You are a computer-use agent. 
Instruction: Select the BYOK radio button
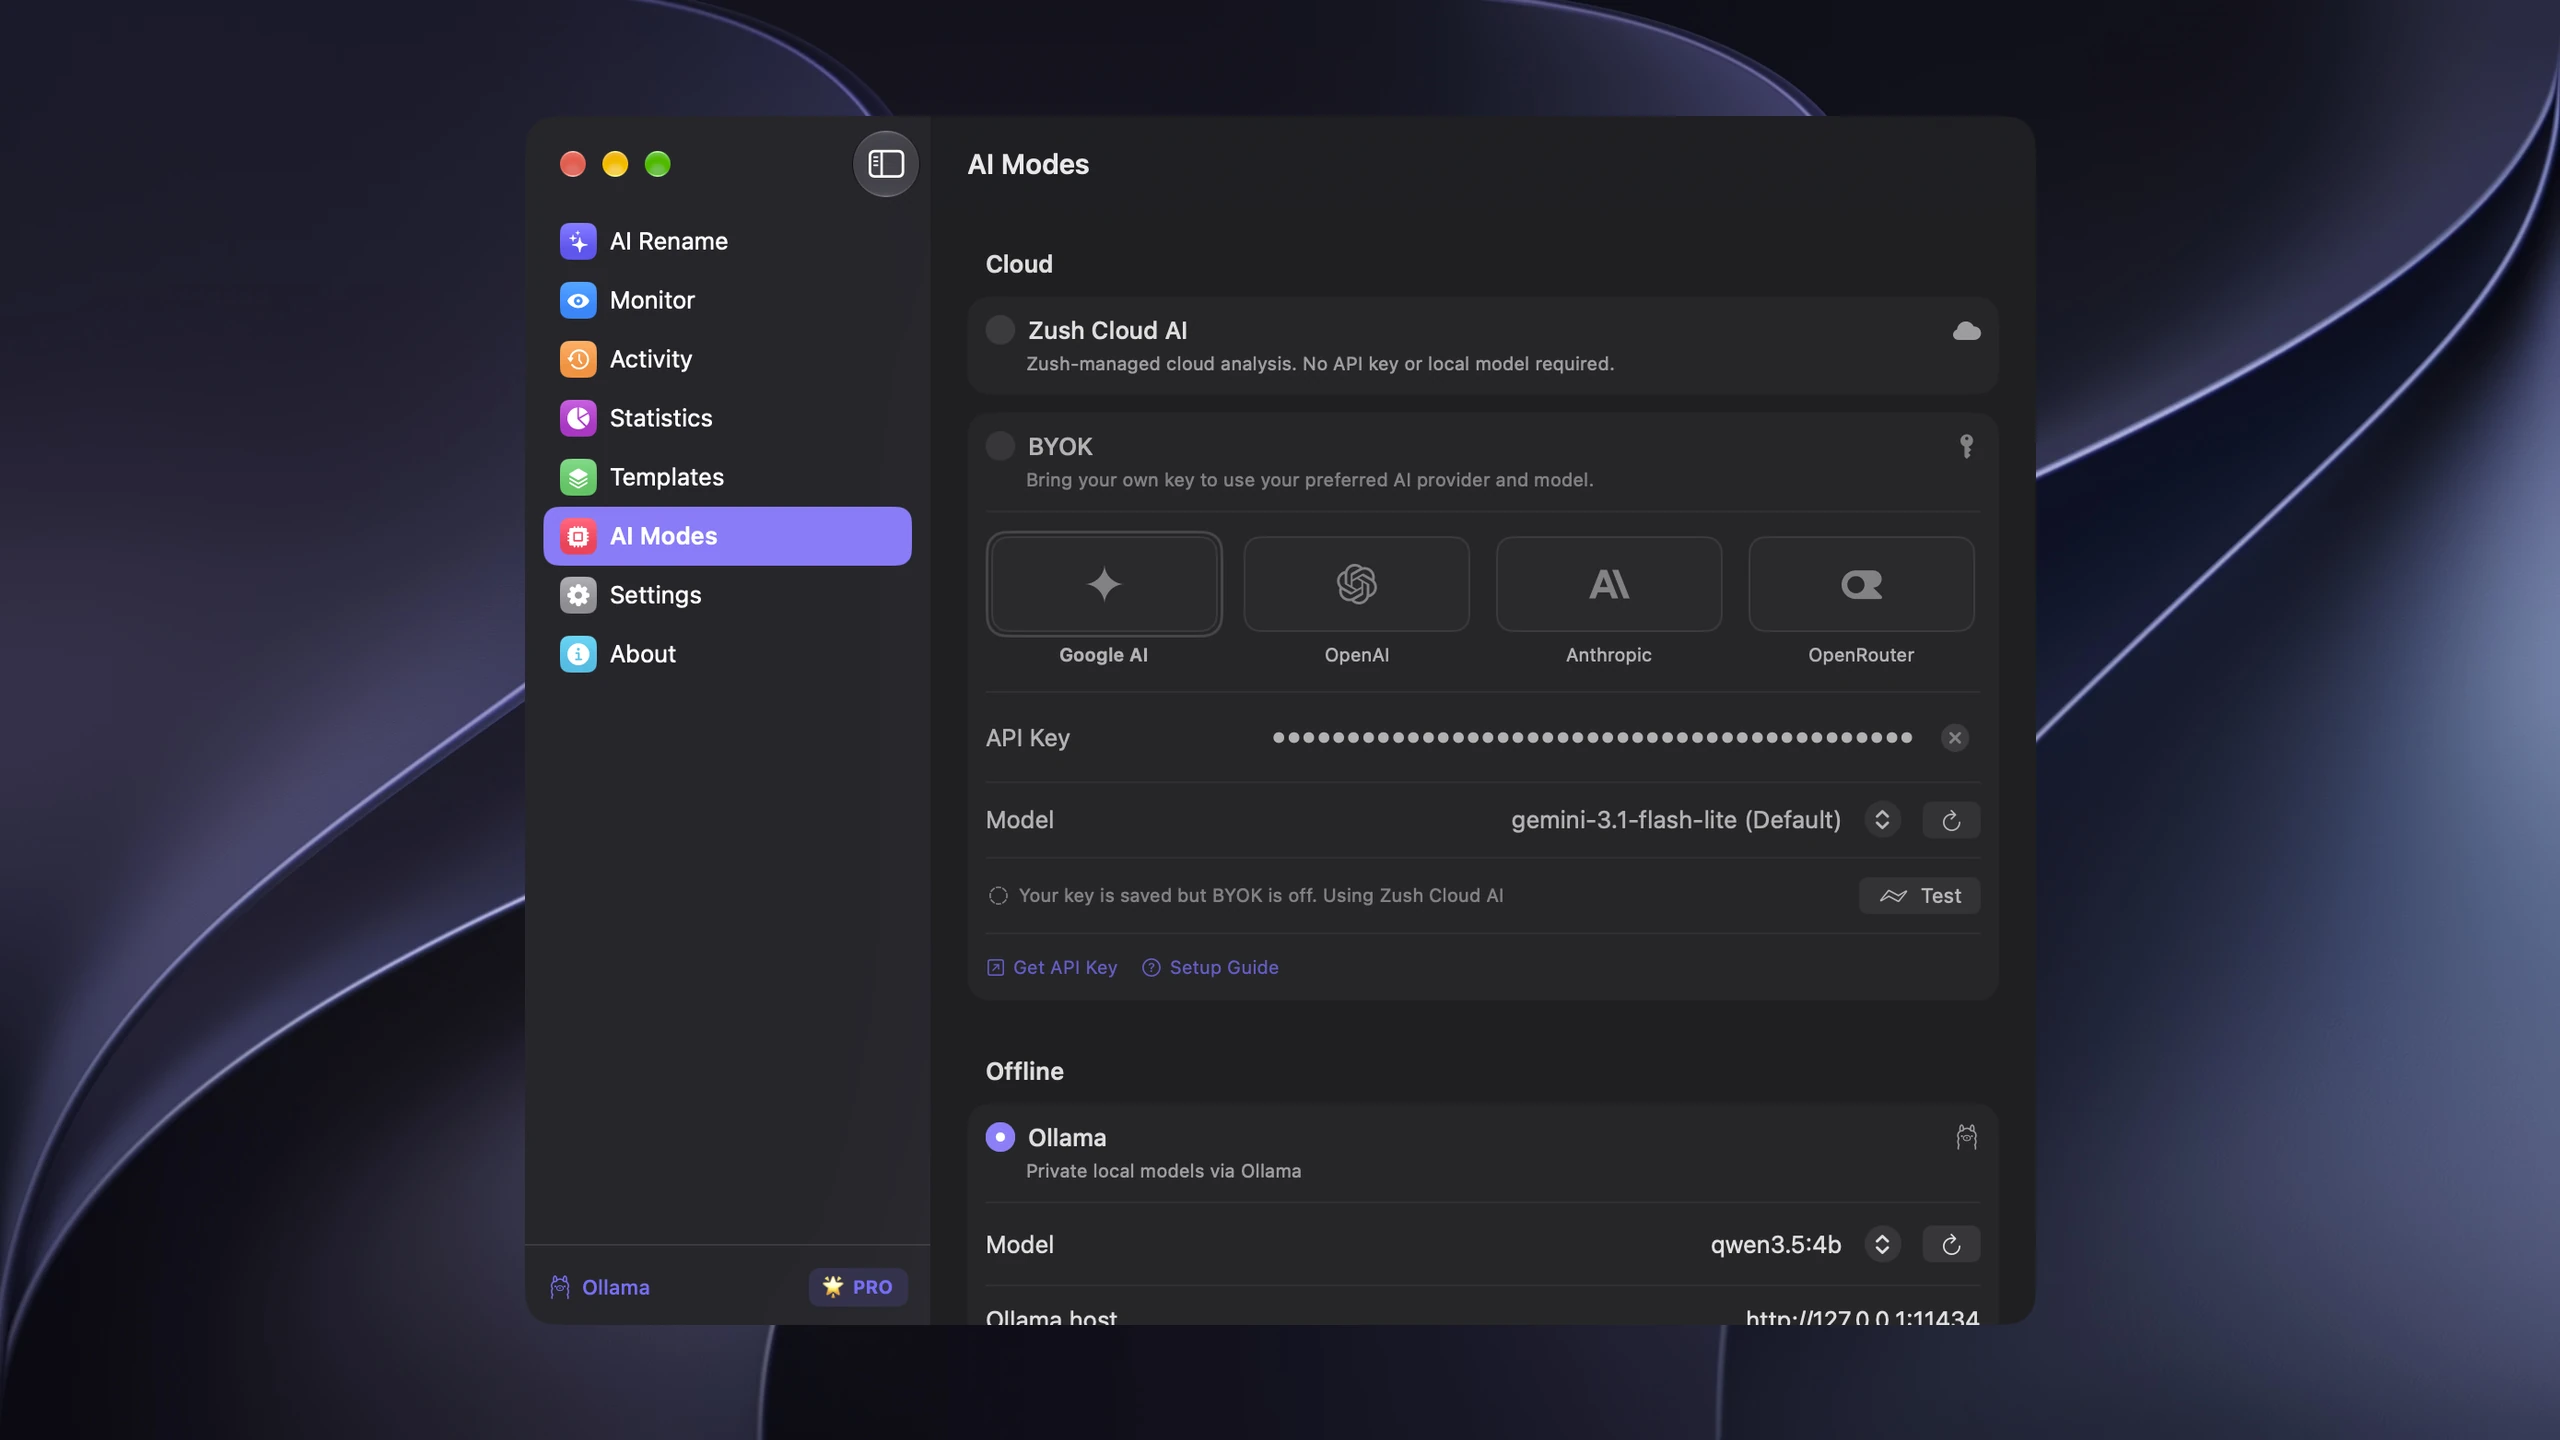(x=1000, y=446)
